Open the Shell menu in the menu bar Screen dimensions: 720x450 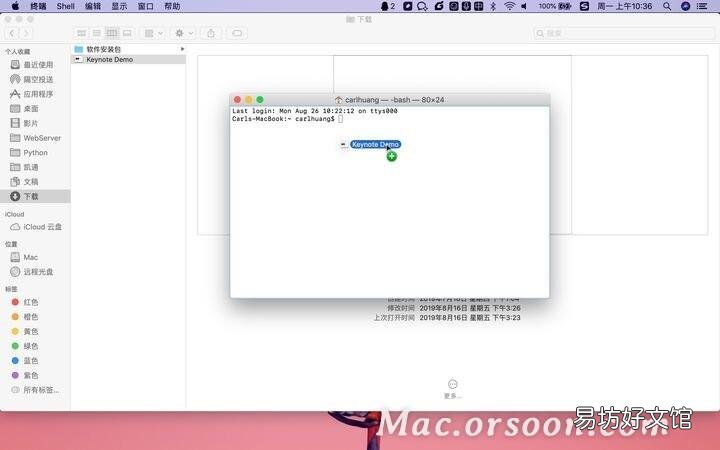(66, 6)
